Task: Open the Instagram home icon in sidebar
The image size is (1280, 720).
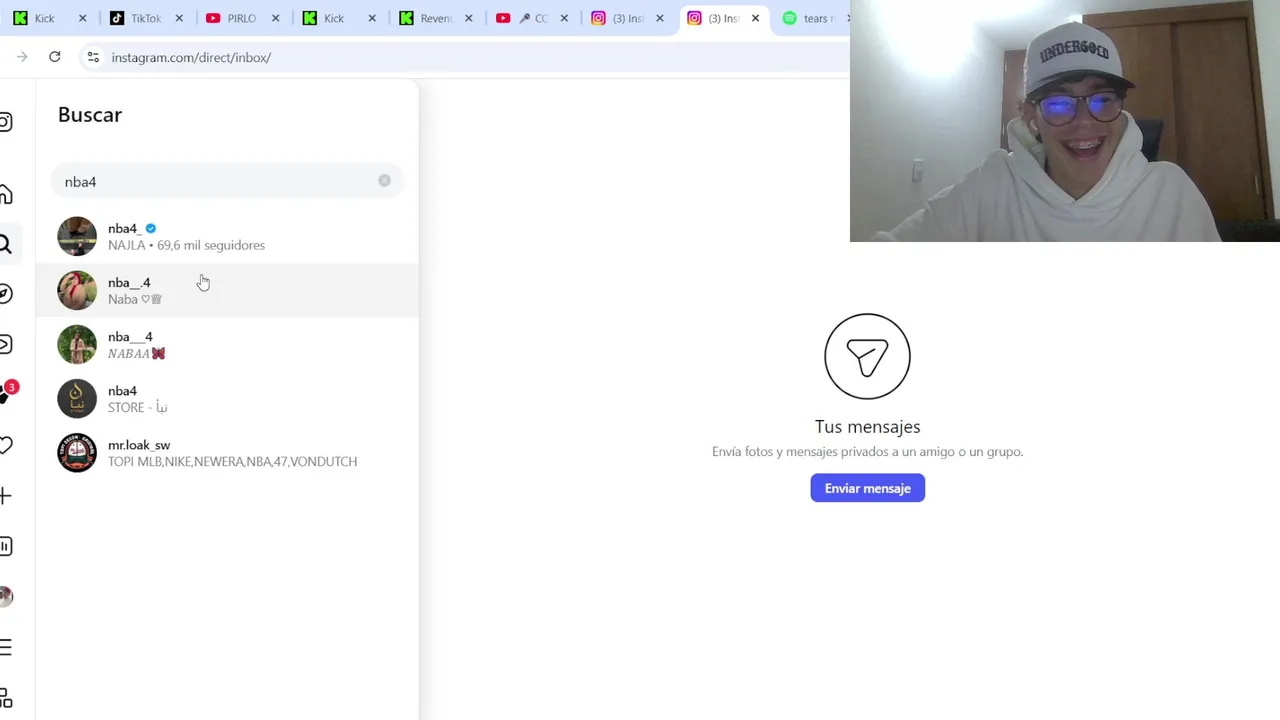Action: pyautogui.click(x=6, y=194)
